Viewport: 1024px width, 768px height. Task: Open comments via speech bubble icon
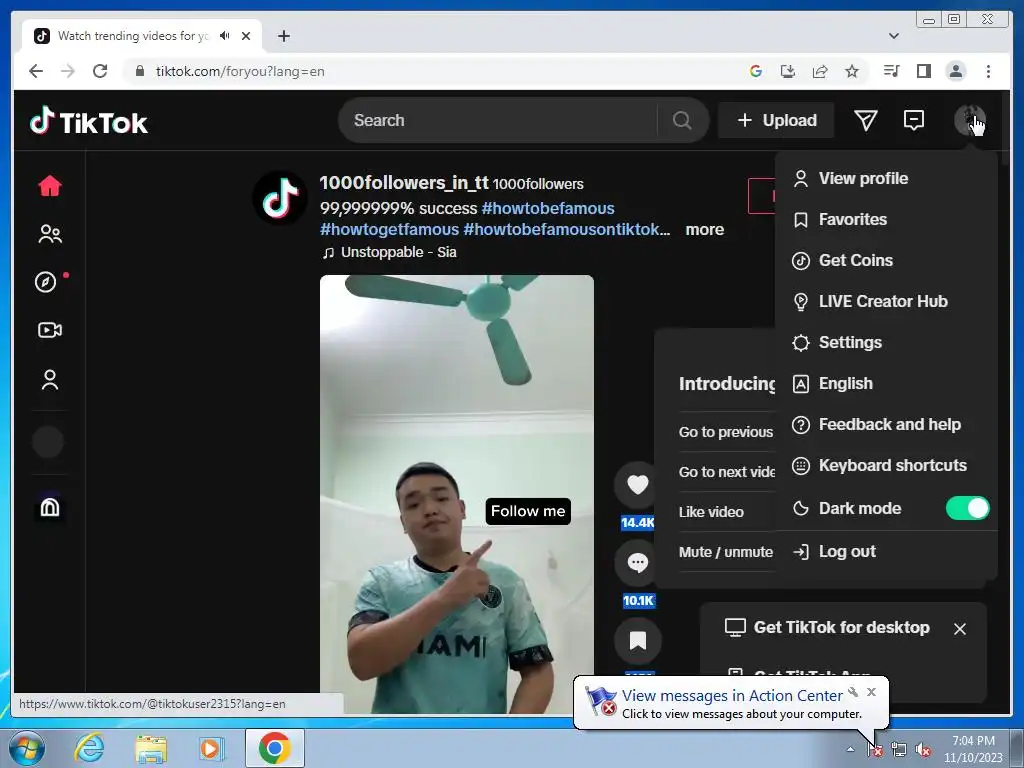point(637,563)
